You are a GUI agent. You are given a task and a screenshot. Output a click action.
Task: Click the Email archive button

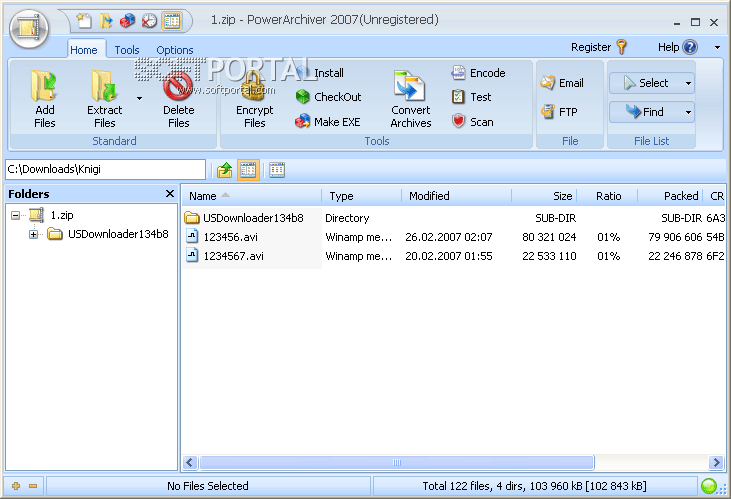click(562, 83)
